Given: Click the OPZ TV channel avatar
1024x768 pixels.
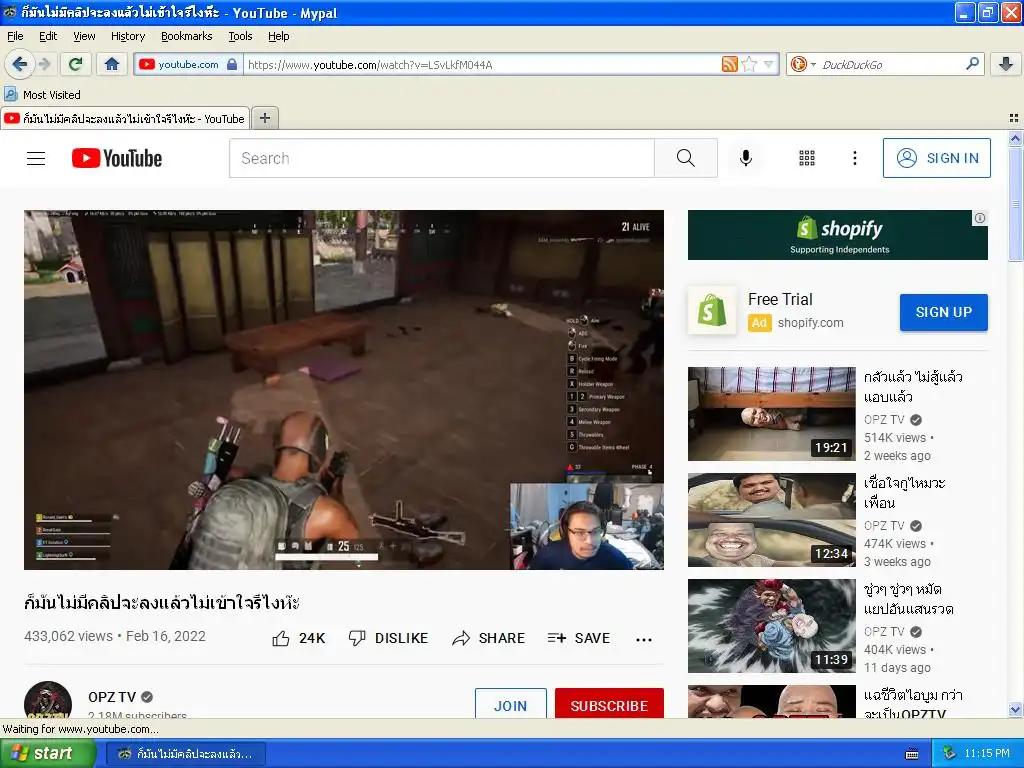Looking at the screenshot, I should 48,701.
